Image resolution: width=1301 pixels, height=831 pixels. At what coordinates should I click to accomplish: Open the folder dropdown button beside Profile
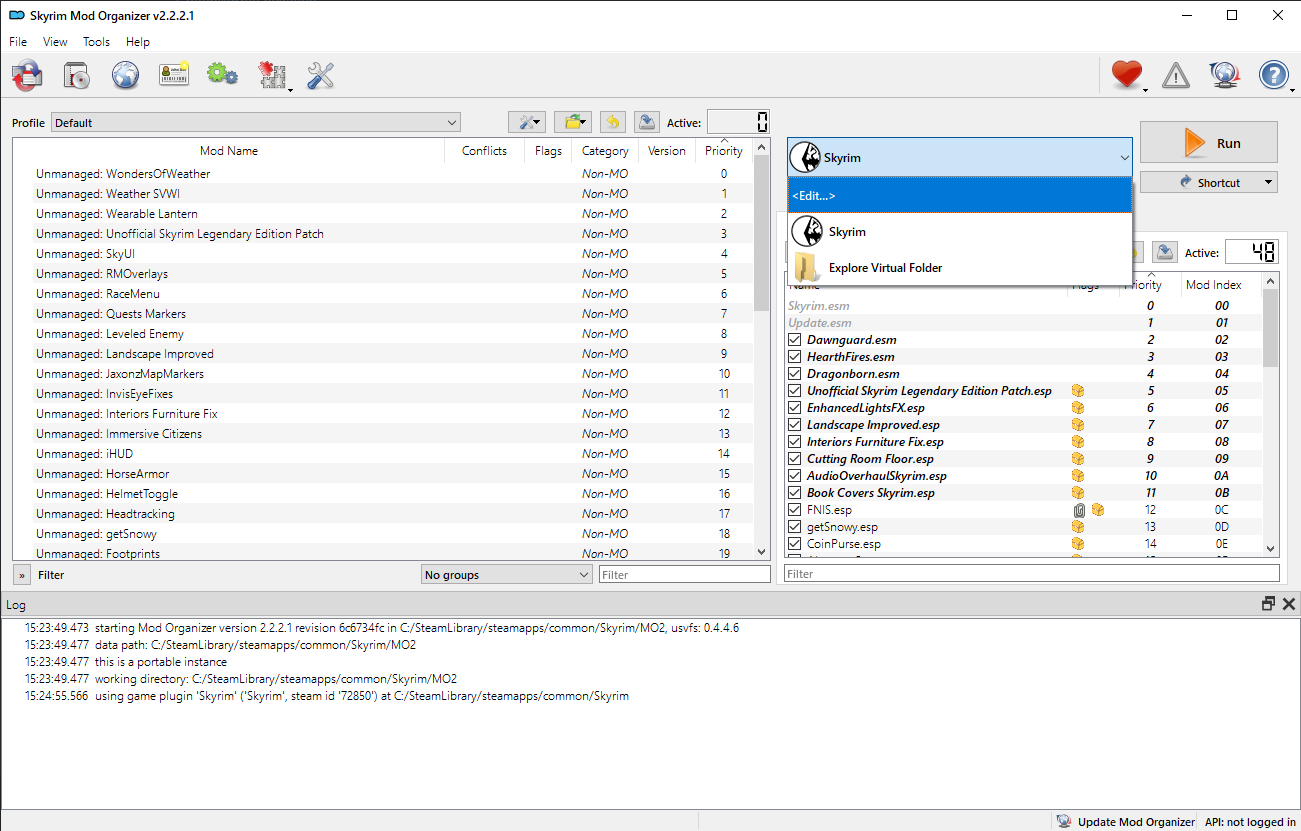(573, 122)
